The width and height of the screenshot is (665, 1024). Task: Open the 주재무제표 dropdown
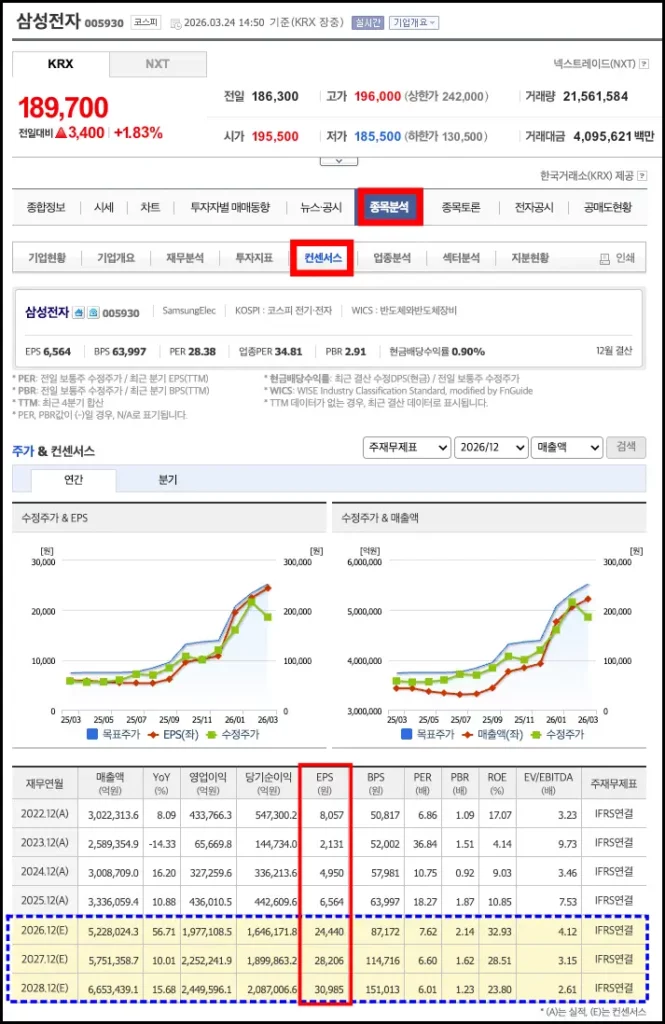[407, 447]
